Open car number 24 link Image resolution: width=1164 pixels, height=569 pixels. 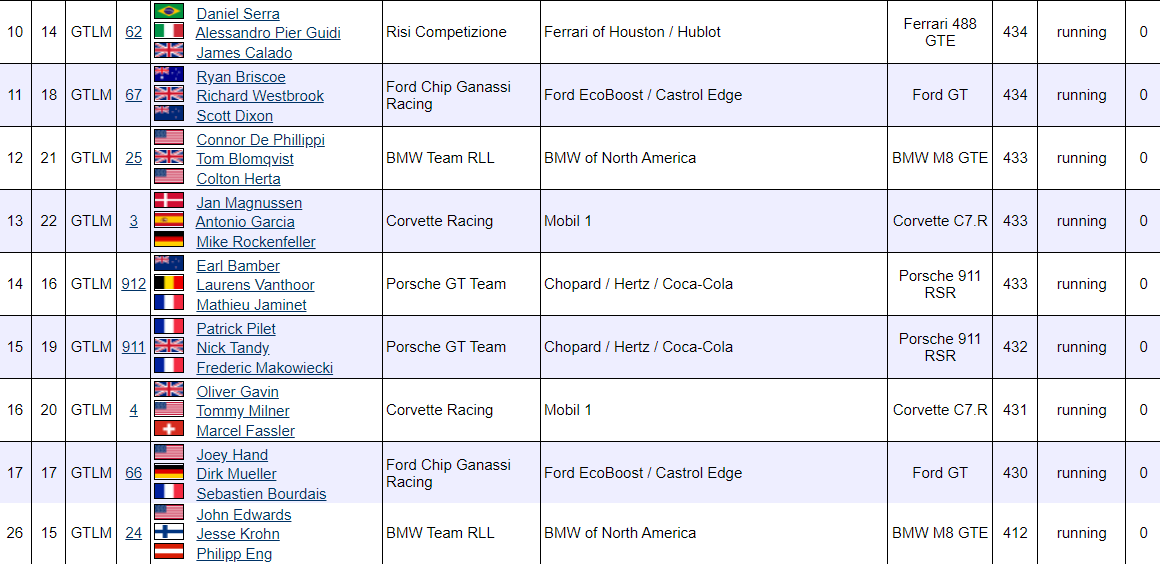pyautogui.click(x=134, y=533)
